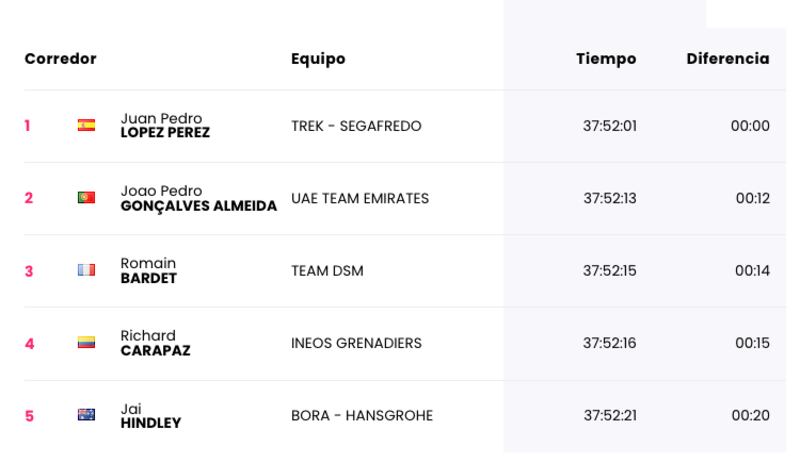Click the Portuguese flag icon

(x=86, y=198)
